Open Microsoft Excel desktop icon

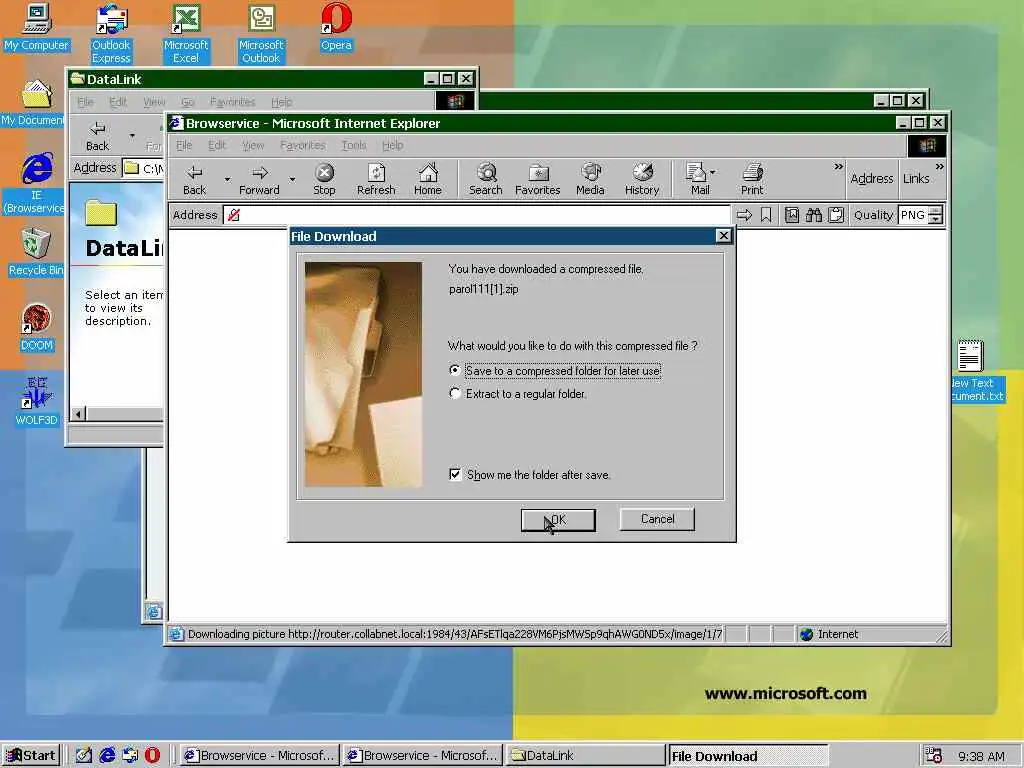pos(186,33)
